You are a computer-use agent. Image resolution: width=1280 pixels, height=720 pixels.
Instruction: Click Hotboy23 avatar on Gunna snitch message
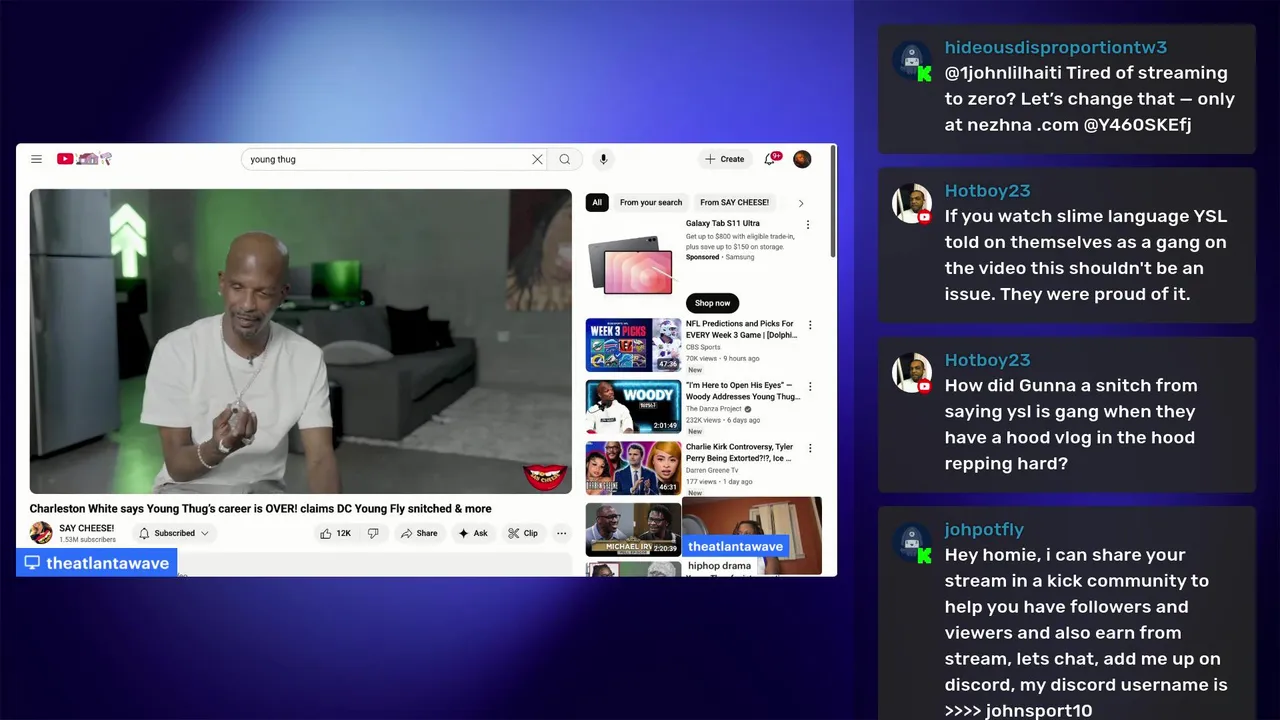(x=911, y=373)
